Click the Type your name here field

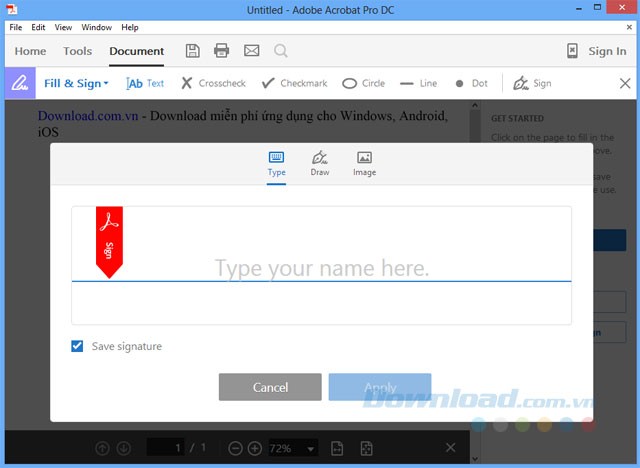322,268
